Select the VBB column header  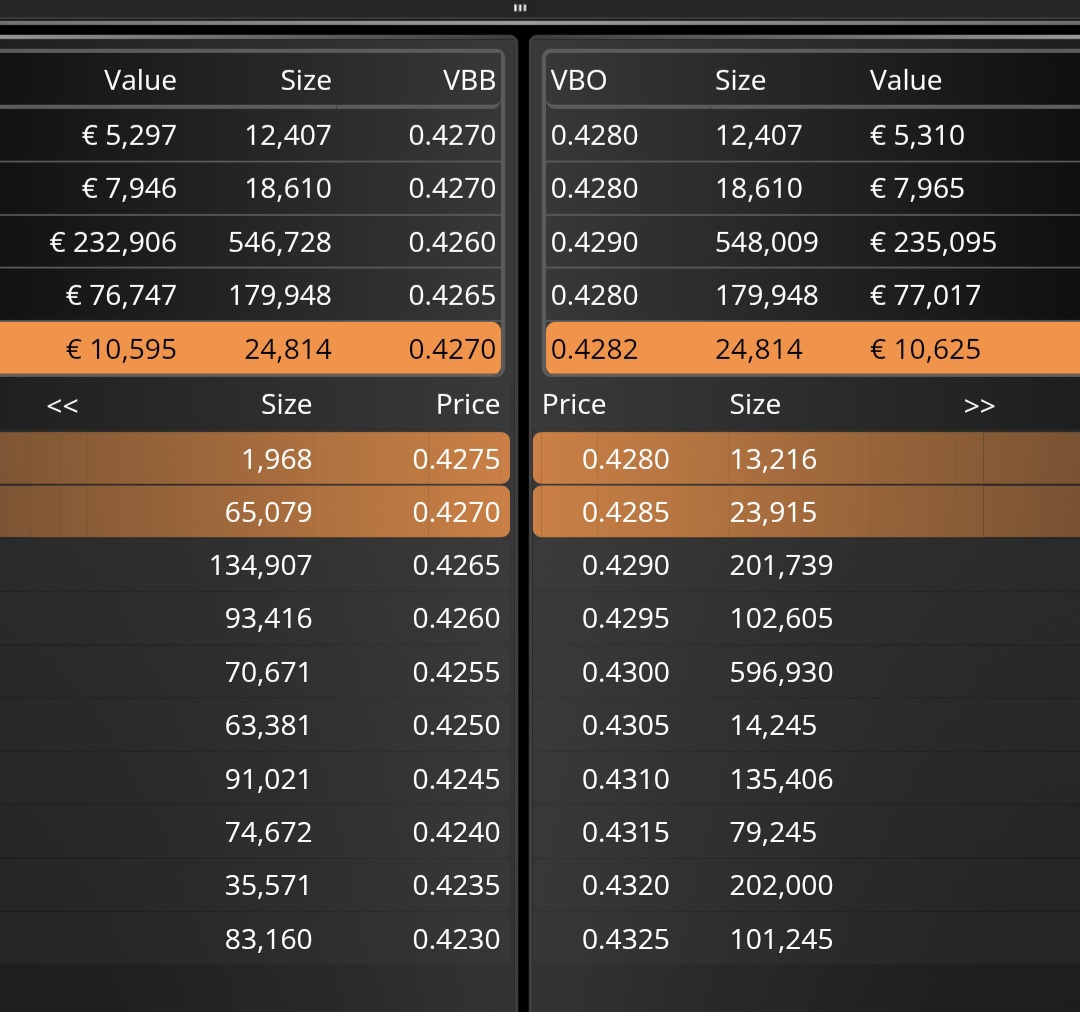(x=469, y=81)
